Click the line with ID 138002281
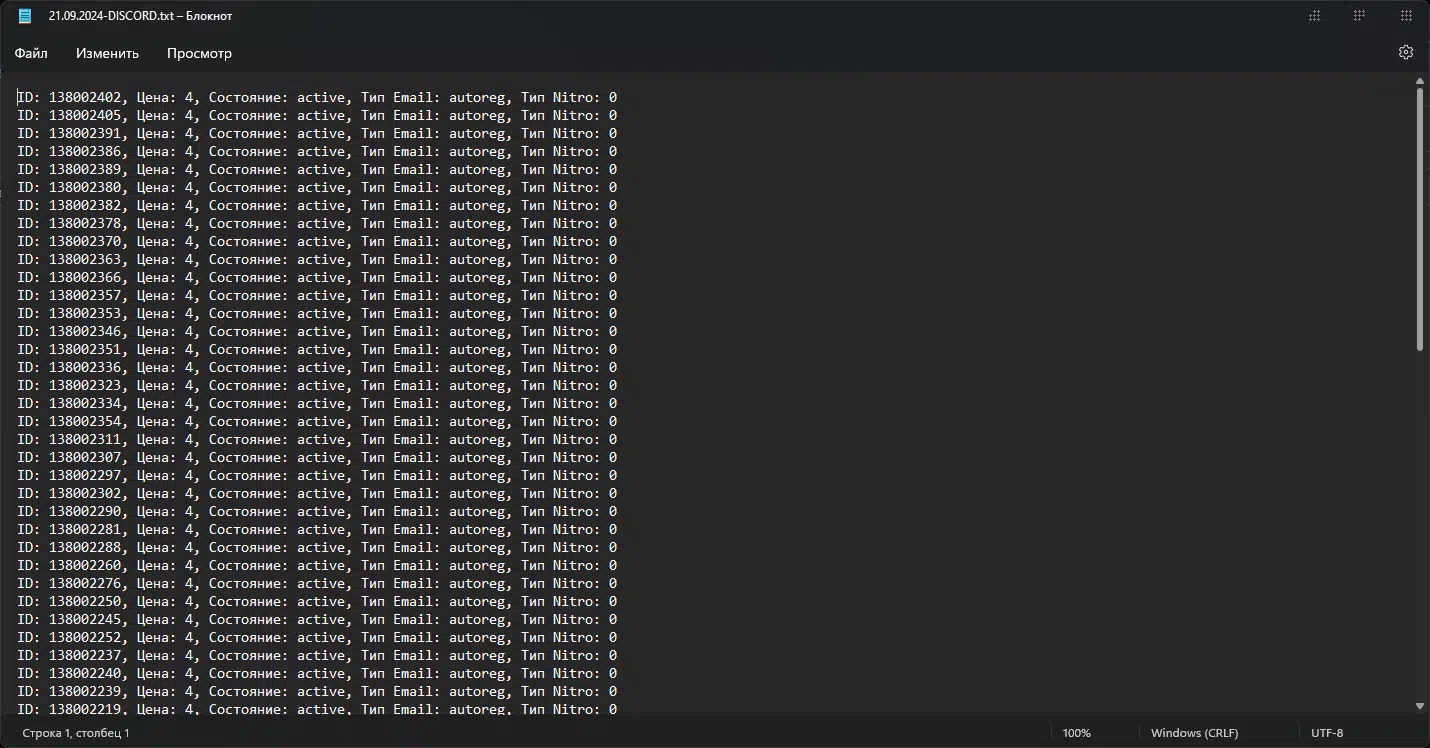The width and height of the screenshot is (1430, 748). (317, 529)
